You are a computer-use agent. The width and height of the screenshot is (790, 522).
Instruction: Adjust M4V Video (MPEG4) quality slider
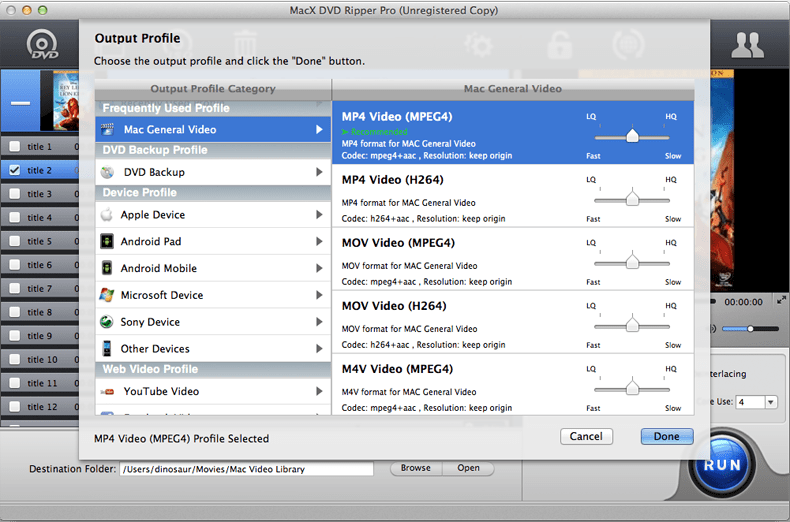(x=632, y=388)
